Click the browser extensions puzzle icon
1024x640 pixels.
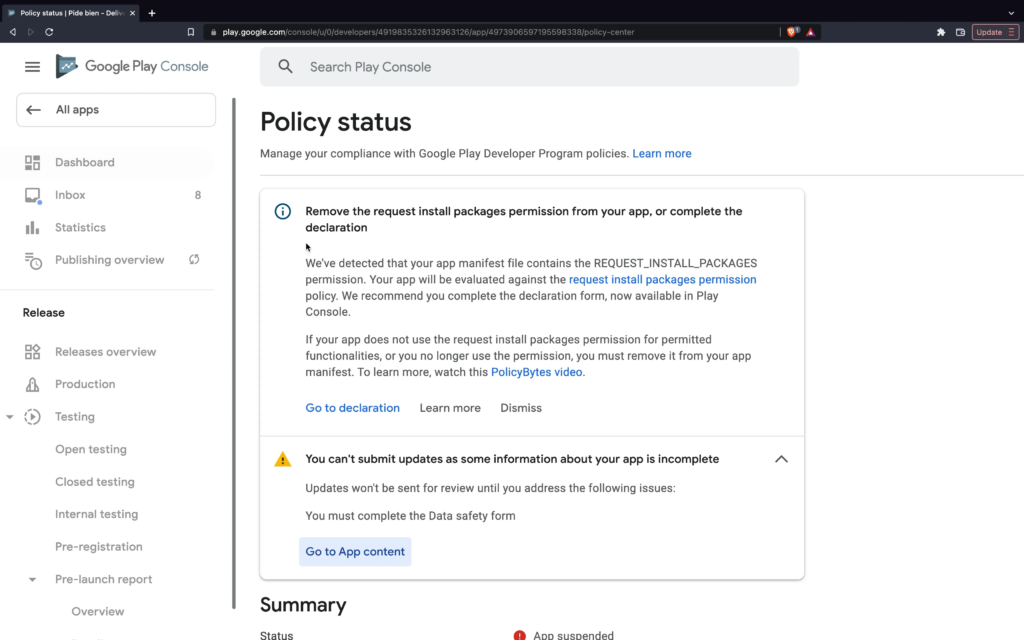click(941, 32)
